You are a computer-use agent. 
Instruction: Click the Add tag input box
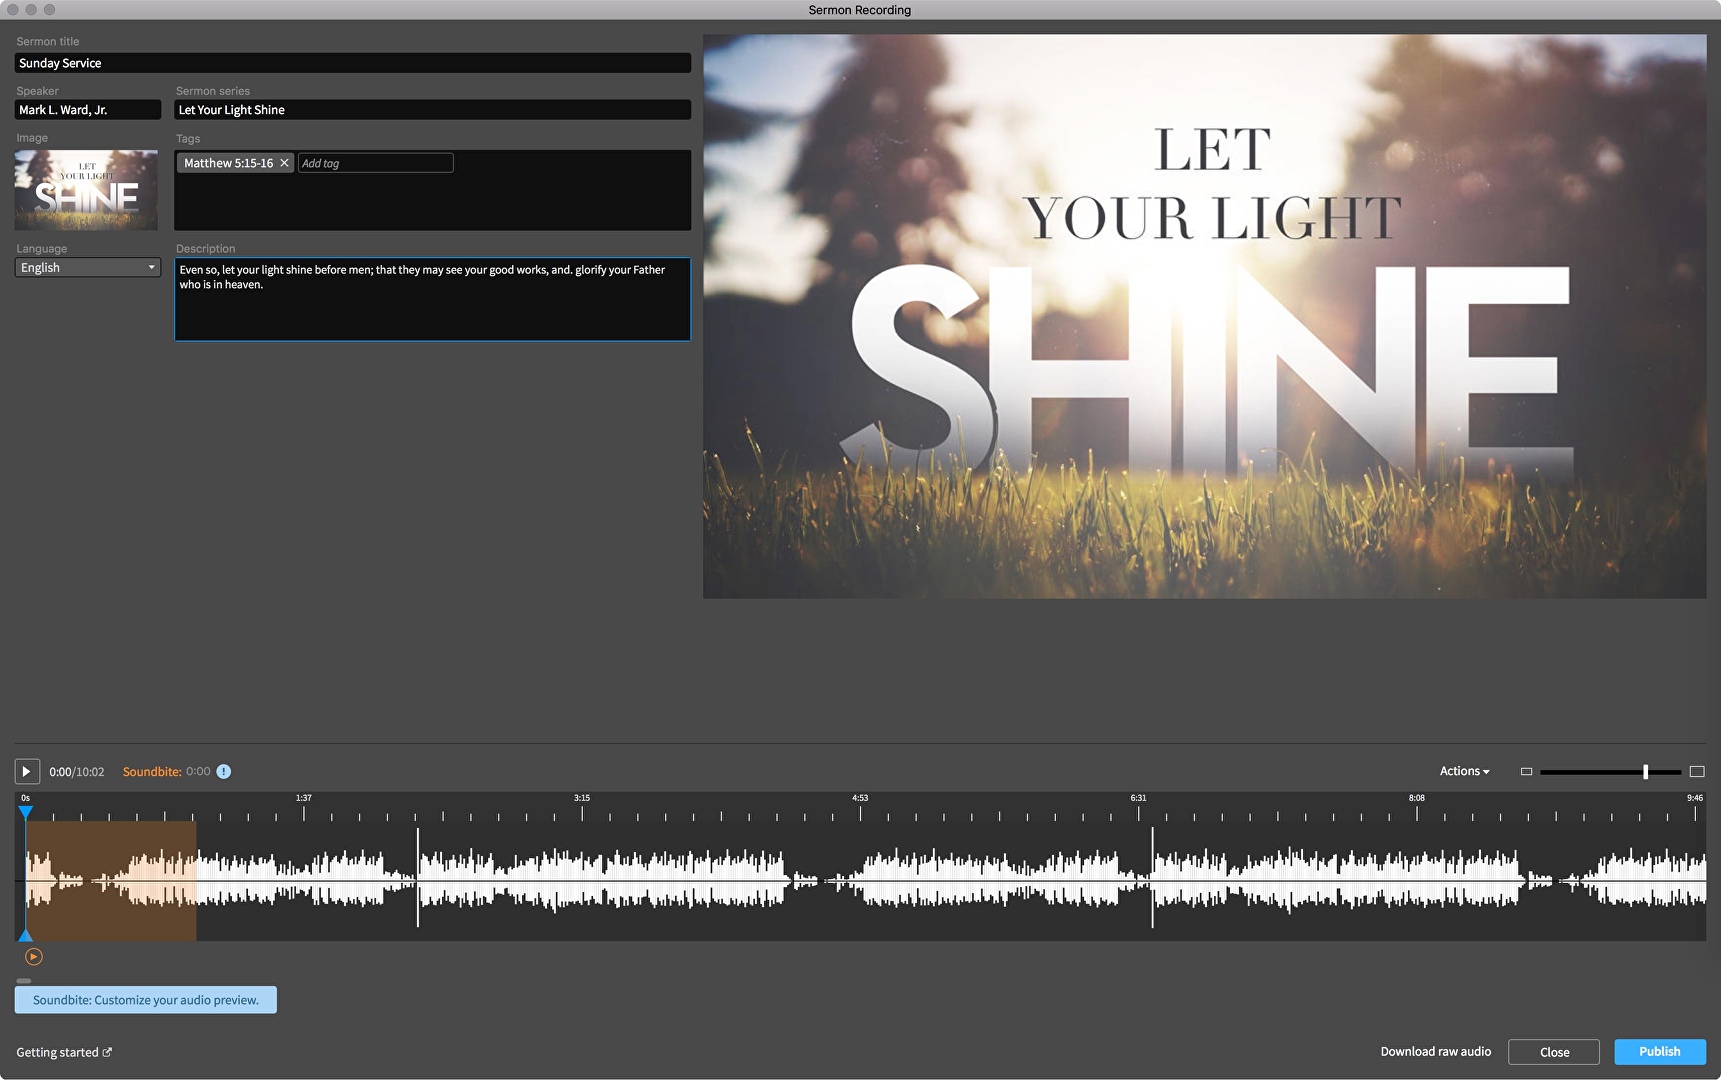point(376,163)
